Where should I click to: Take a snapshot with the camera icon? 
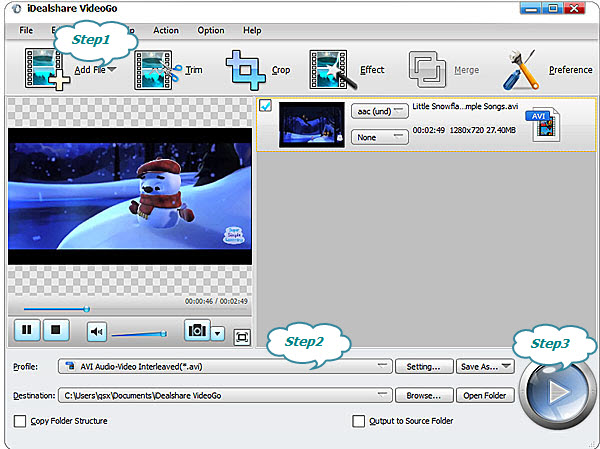(x=197, y=330)
